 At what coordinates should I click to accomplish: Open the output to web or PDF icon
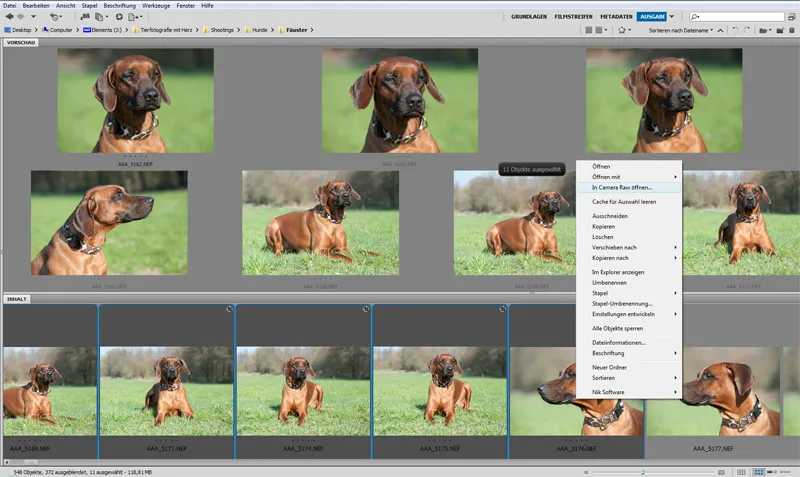(x=135, y=17)
